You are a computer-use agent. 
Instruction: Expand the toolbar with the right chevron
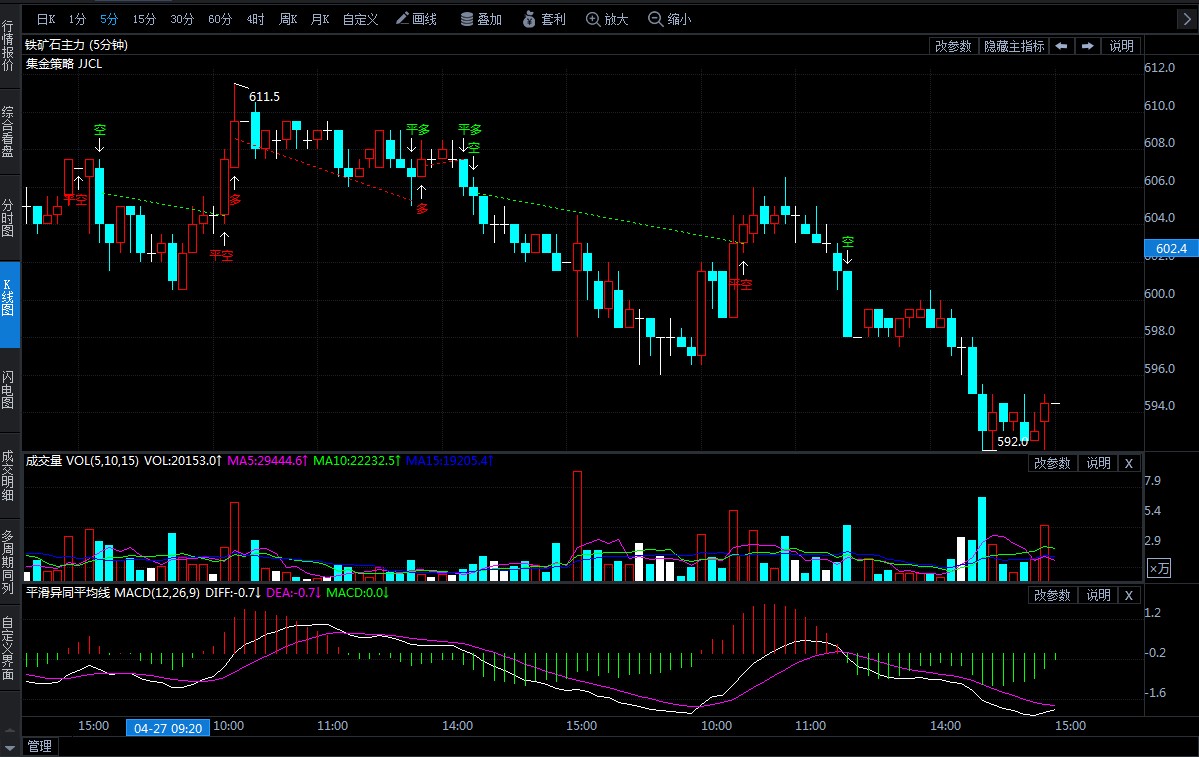pyautogui.click(x=1186, y=19)
